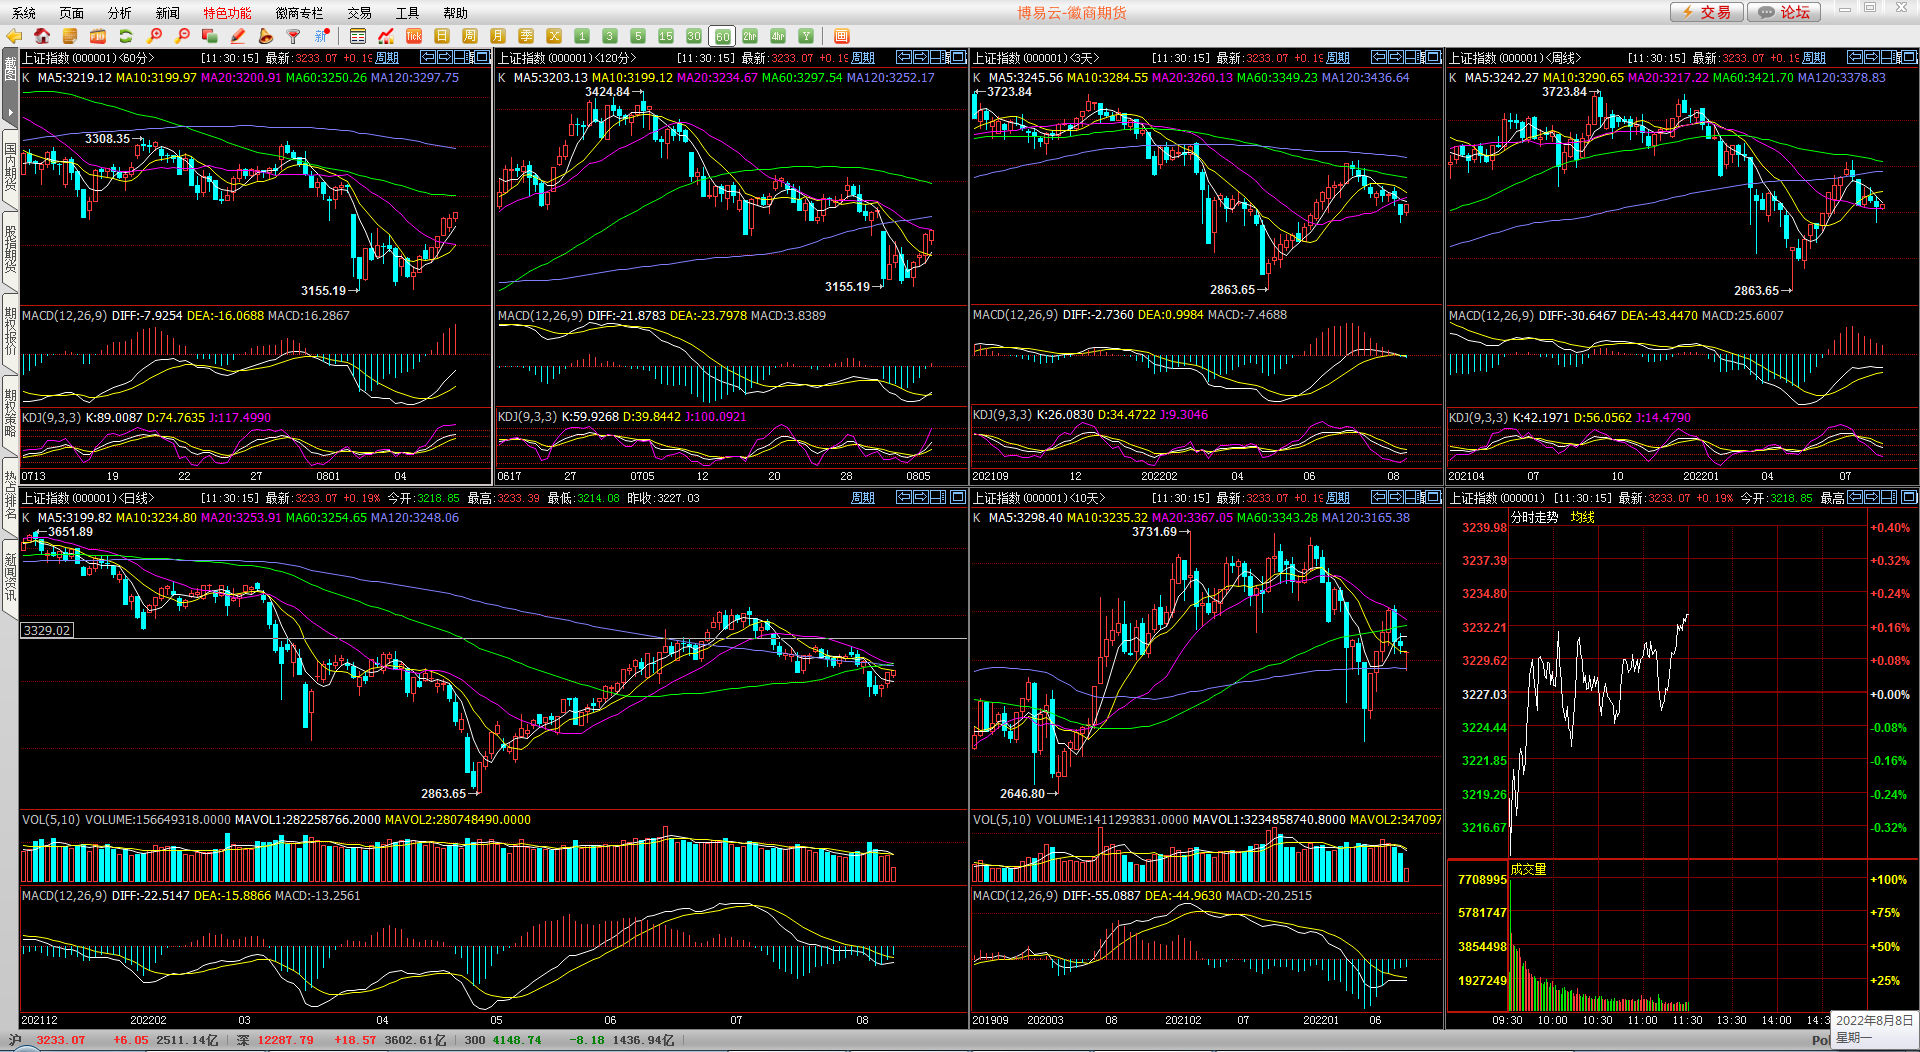Viewport: 1920px width, 1052px height.
Task: Open 周期 dropdown in the 10天 panel
Action: (x=1338, y=498)
